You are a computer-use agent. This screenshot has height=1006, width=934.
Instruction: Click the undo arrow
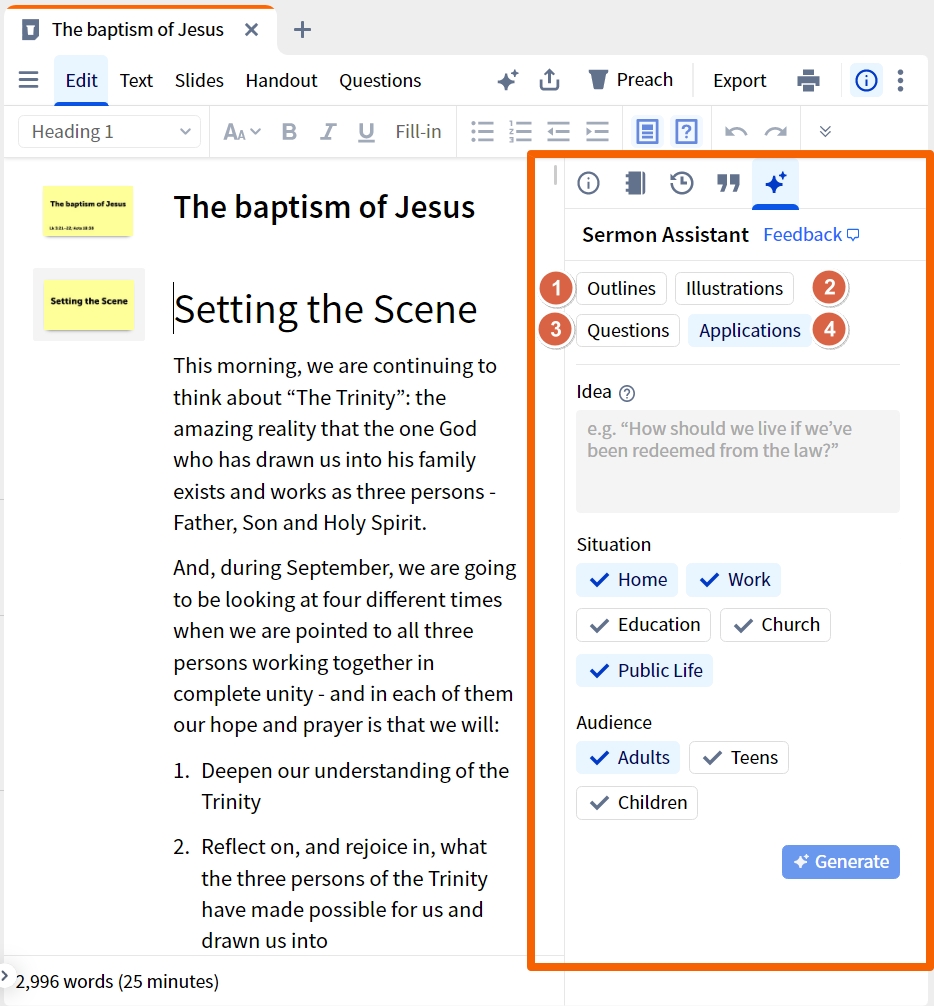(x=736, y=132)
